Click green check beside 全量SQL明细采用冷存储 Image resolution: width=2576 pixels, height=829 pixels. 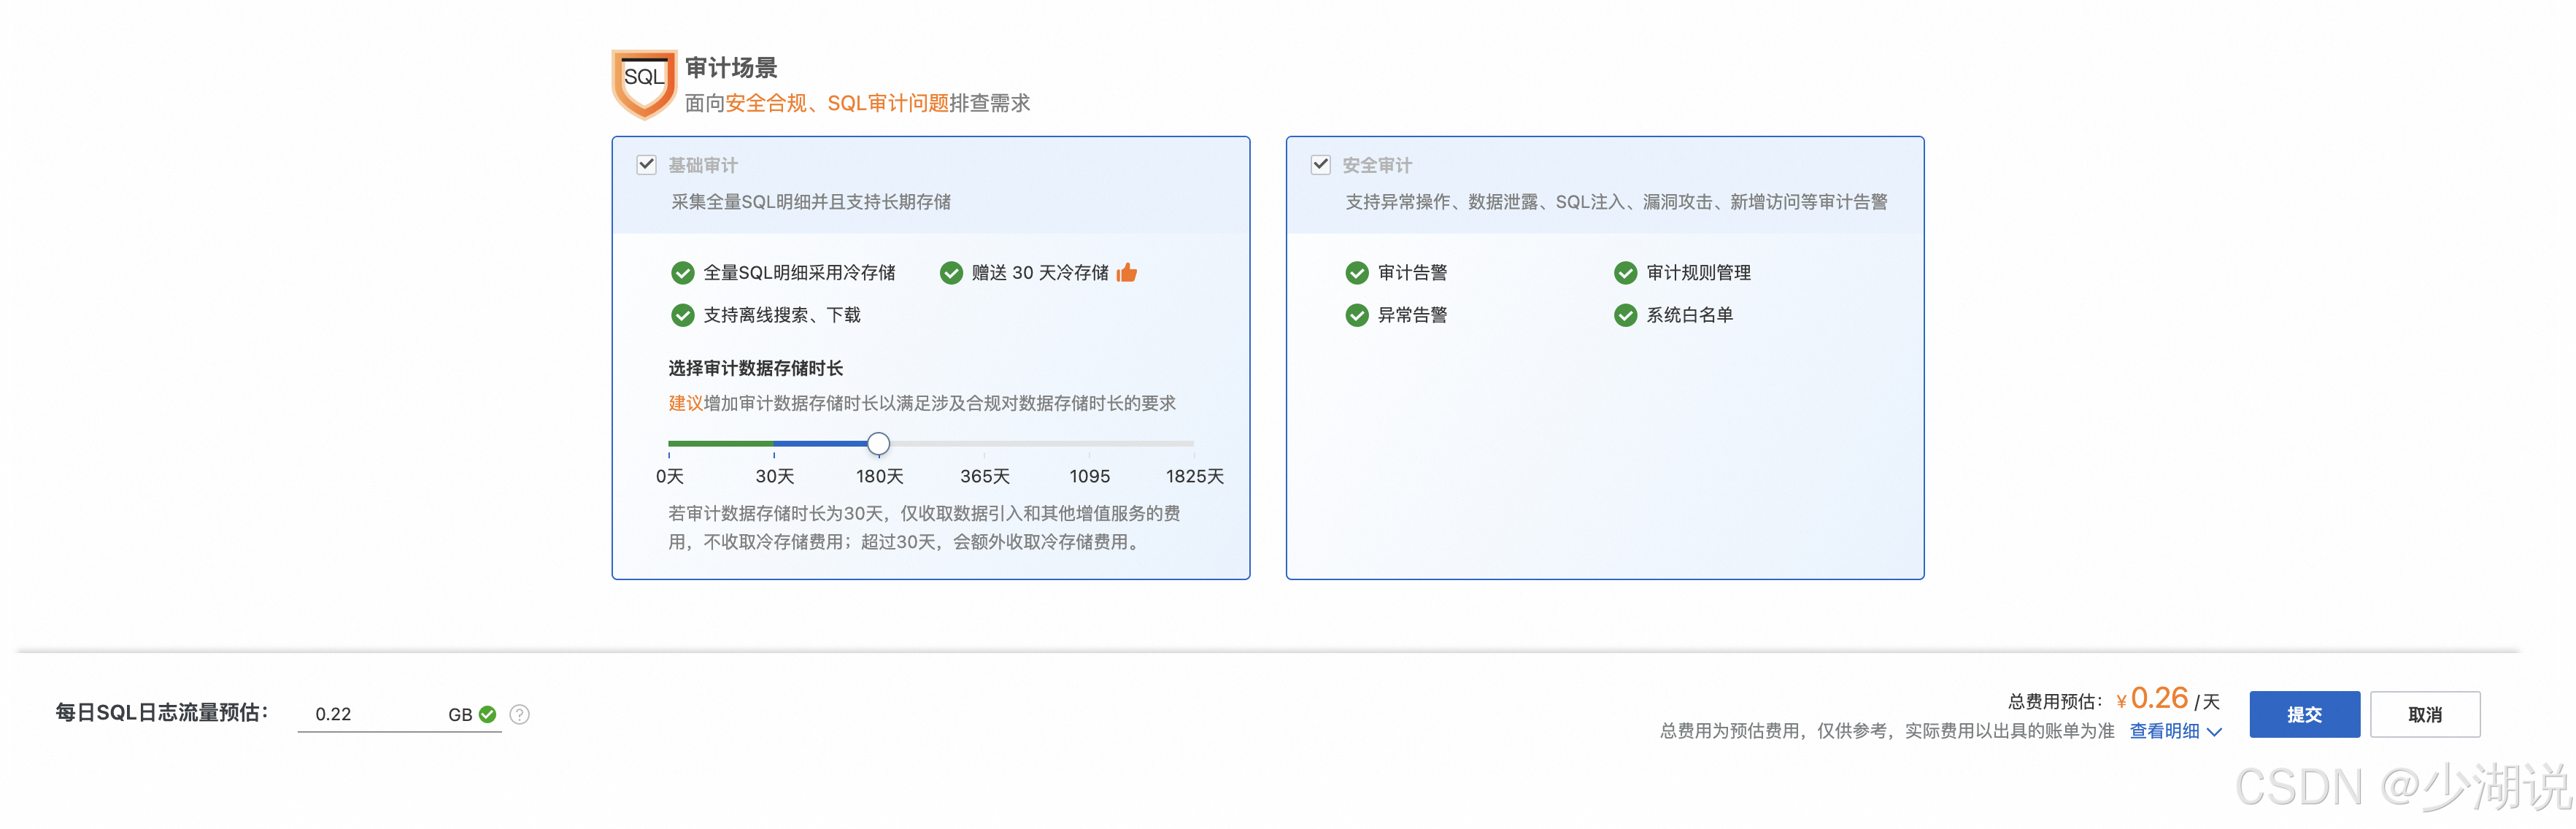(x=682, y=273)
